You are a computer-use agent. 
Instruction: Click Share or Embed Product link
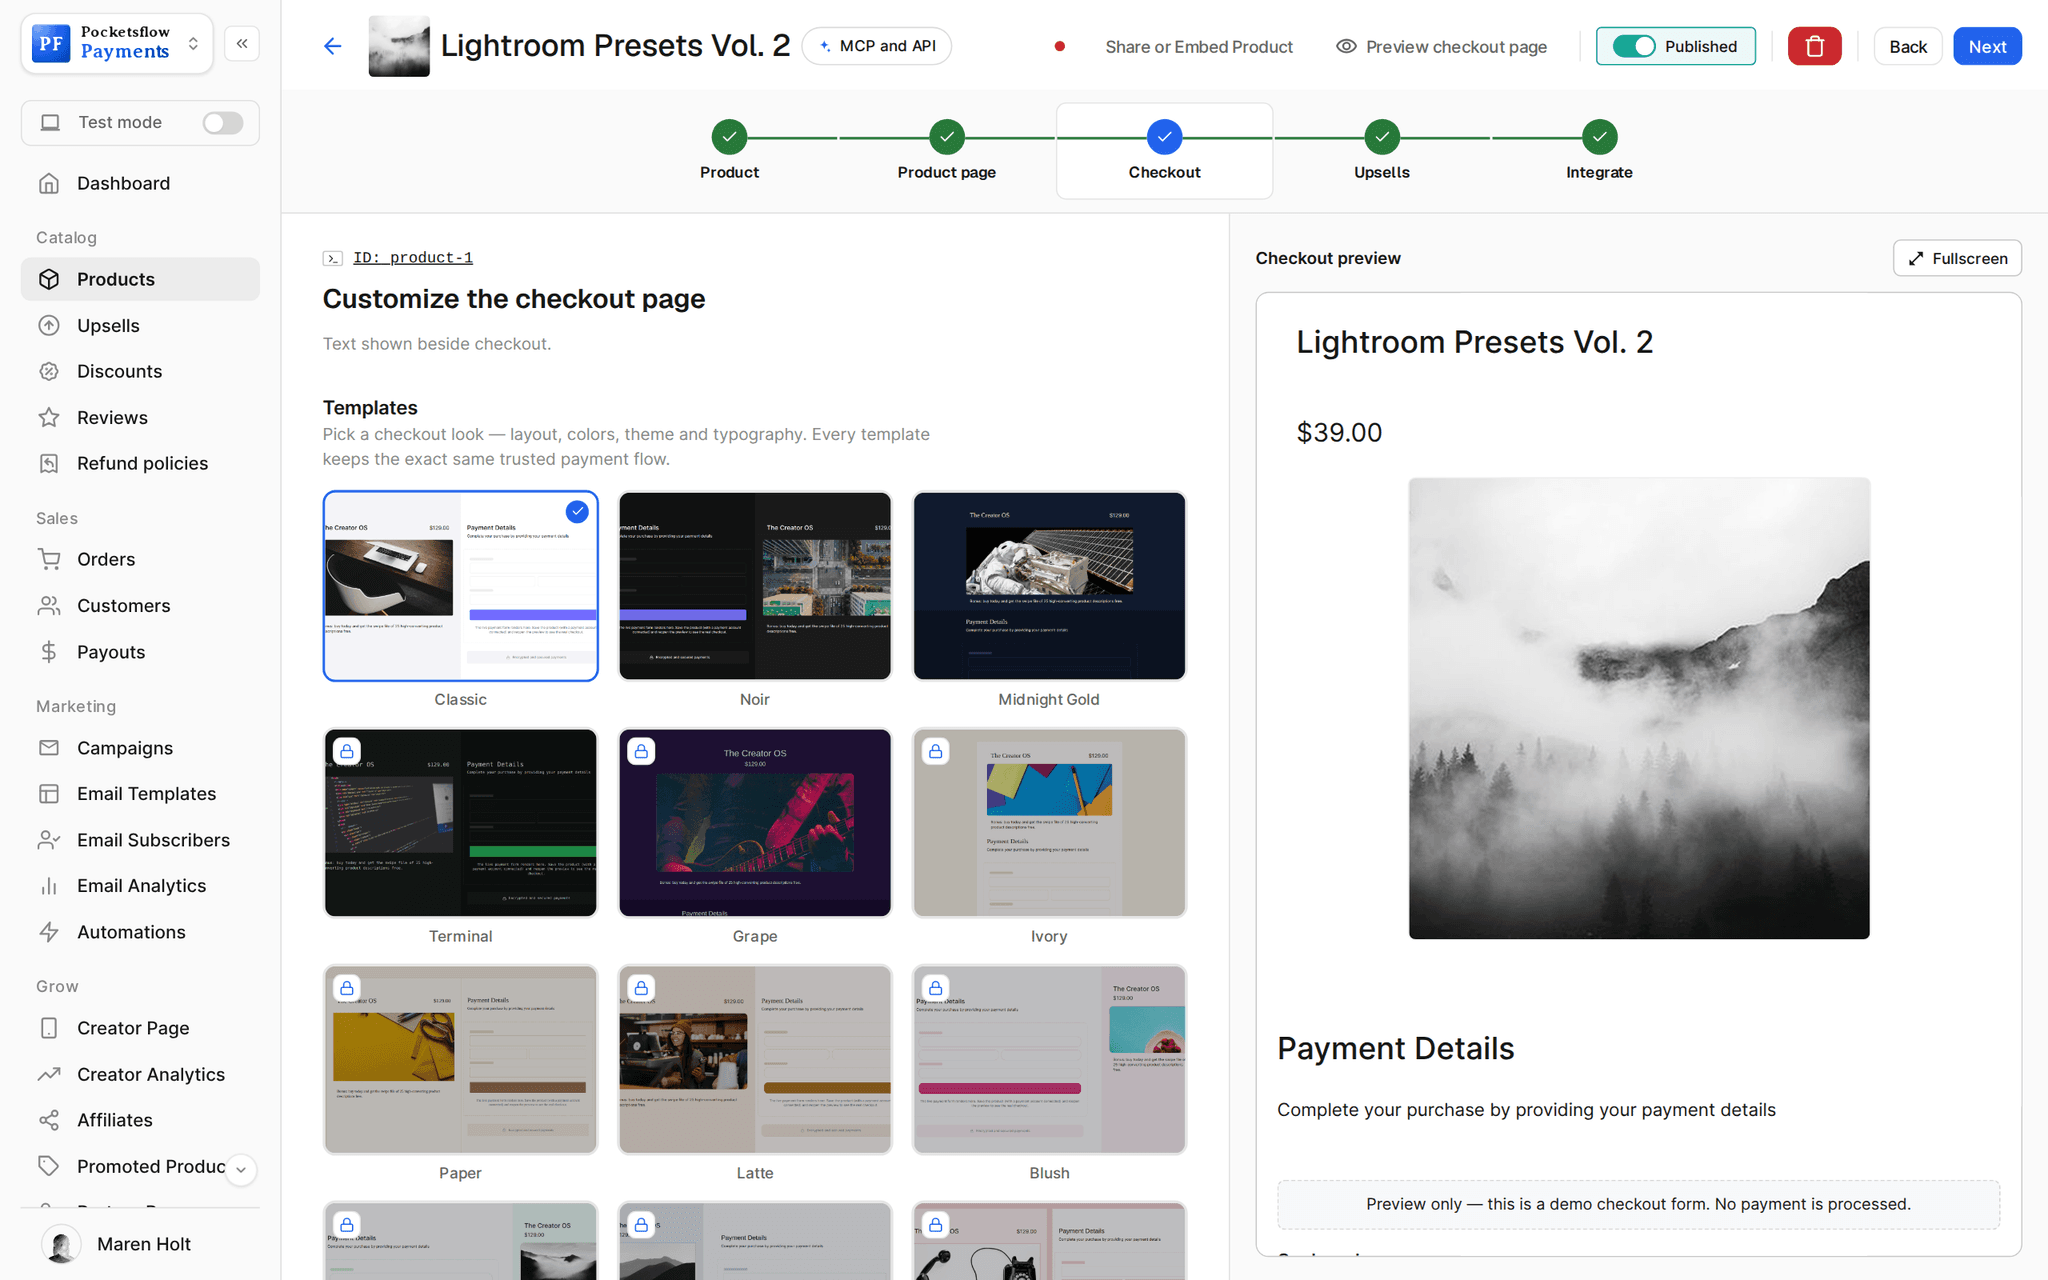pyautogui.click(x=1198, y=46)
